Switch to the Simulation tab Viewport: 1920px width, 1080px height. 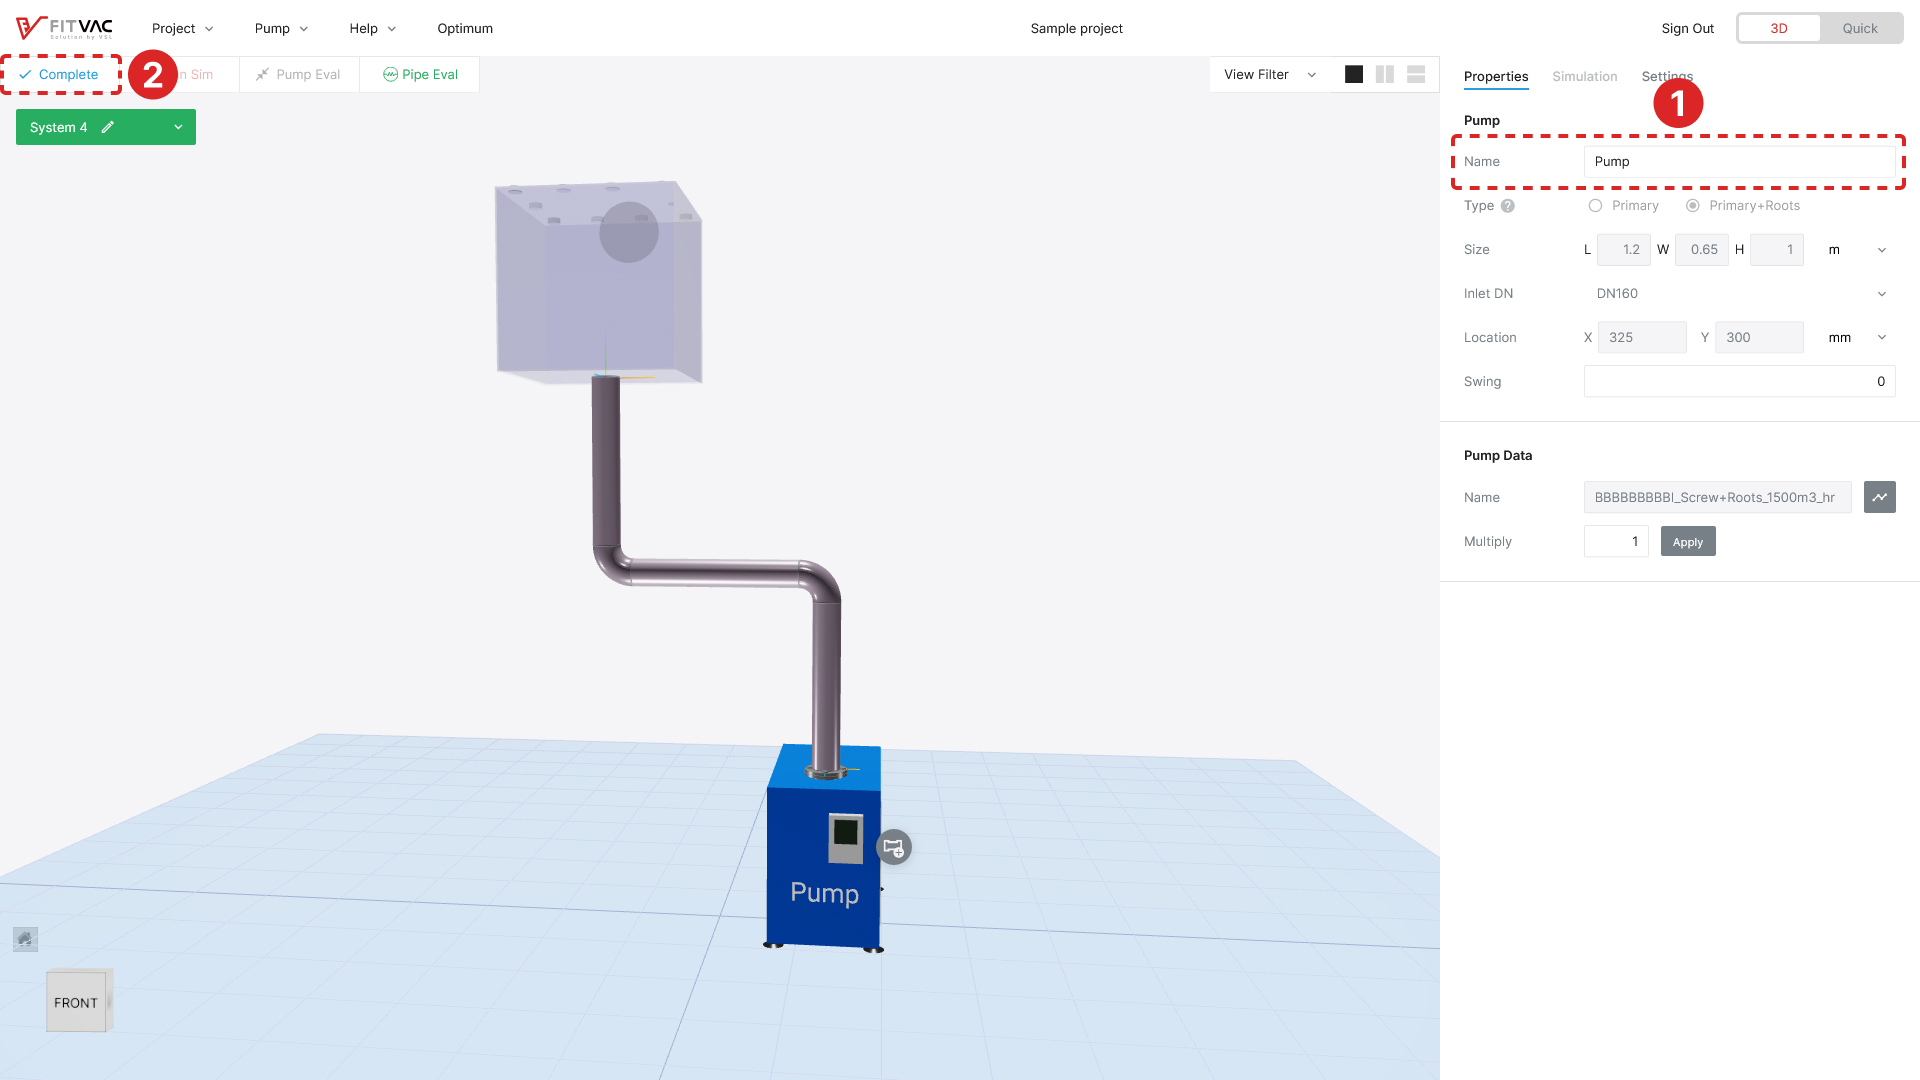tap(1584, 76)
